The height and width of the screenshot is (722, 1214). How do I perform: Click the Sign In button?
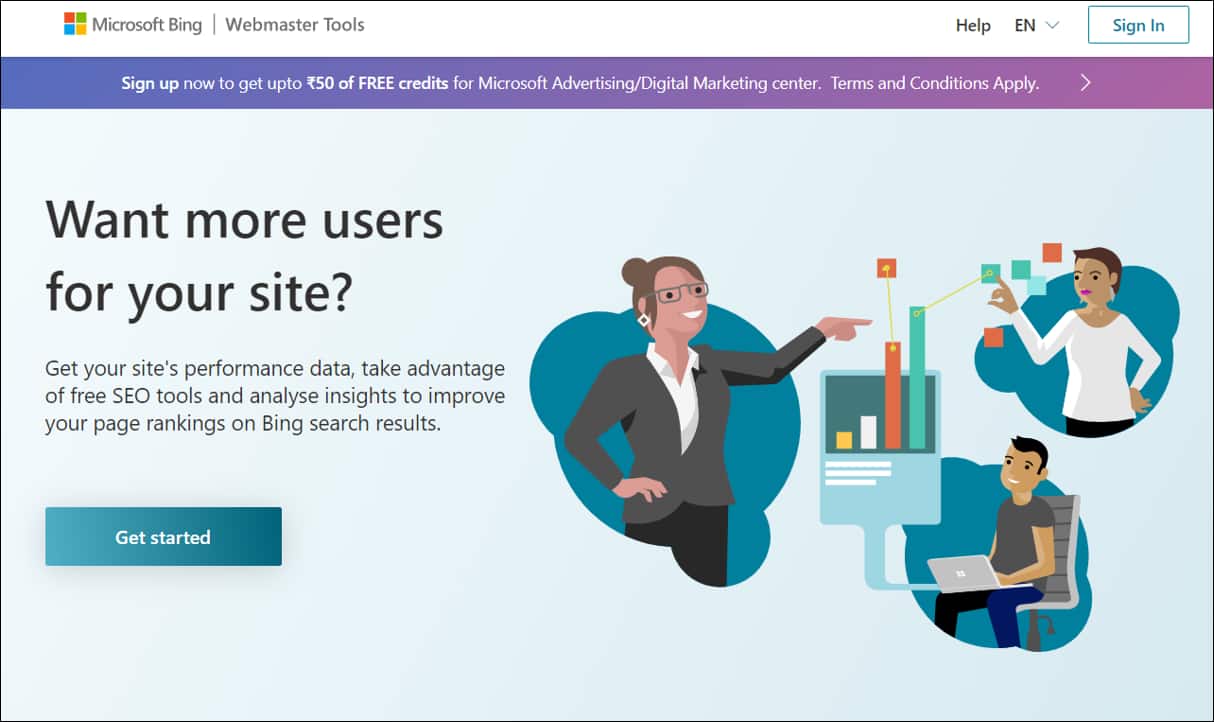pyautogui.click(x=1138, y=25)
